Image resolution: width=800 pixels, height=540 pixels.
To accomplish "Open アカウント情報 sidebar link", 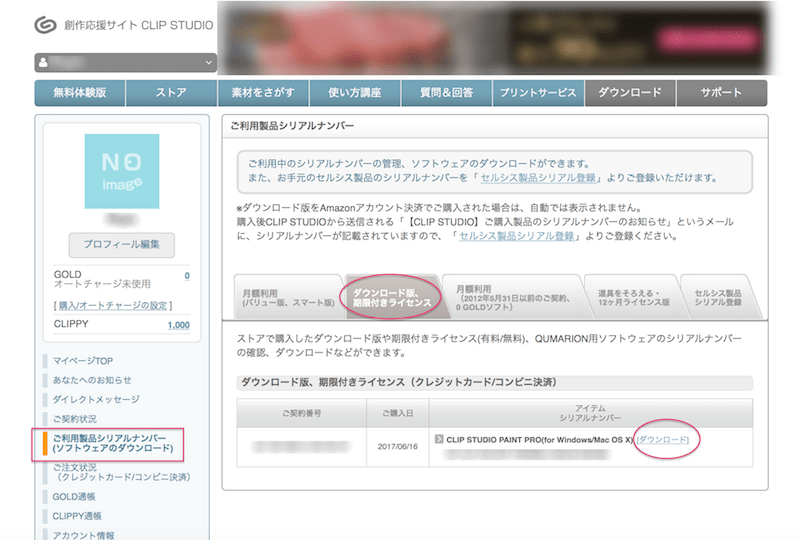I will [x=84, y=535].
